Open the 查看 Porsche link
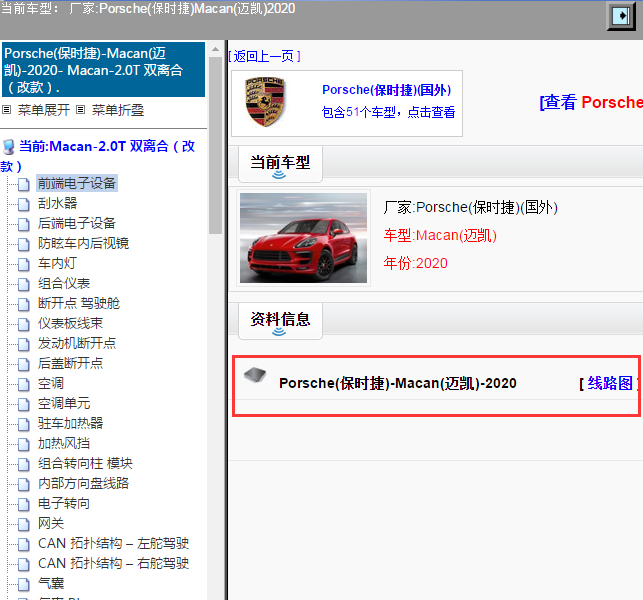 pos(591,102)
